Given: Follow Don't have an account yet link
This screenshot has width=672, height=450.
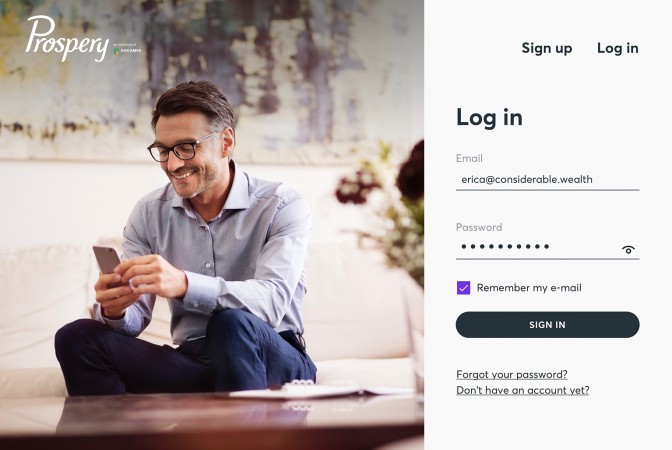Looking at the screenshot, I should [522, 390].
